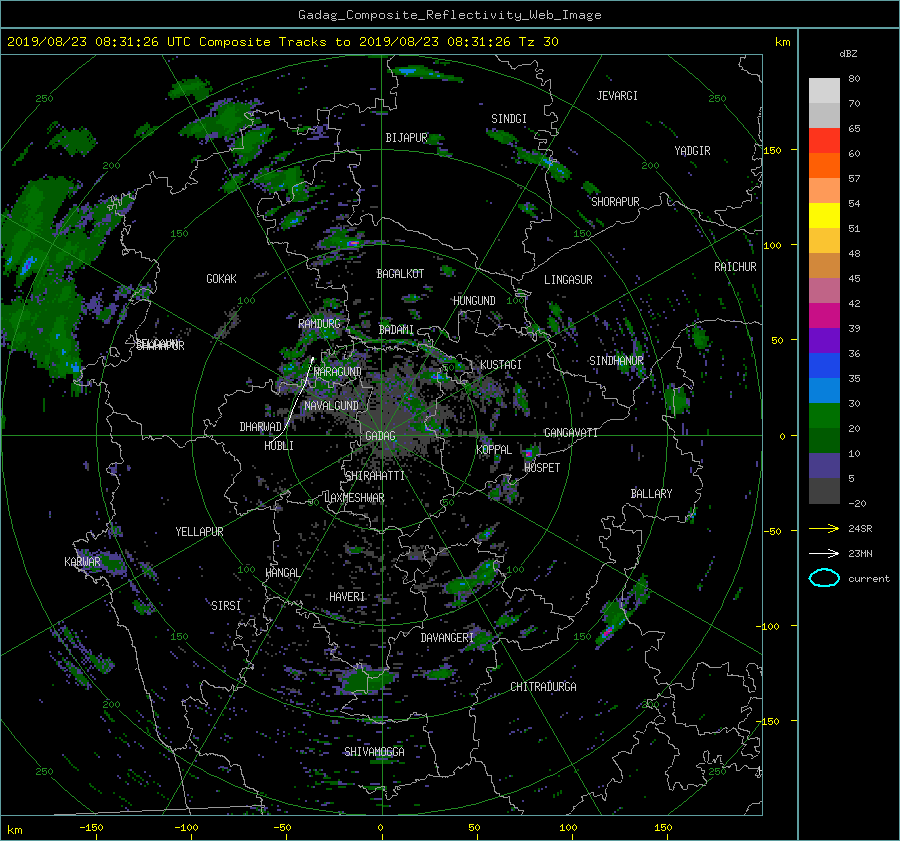Click the blue 35-36 dBZ color swatch
Viewport: 900px width, 841px height.
coord(824,365)
